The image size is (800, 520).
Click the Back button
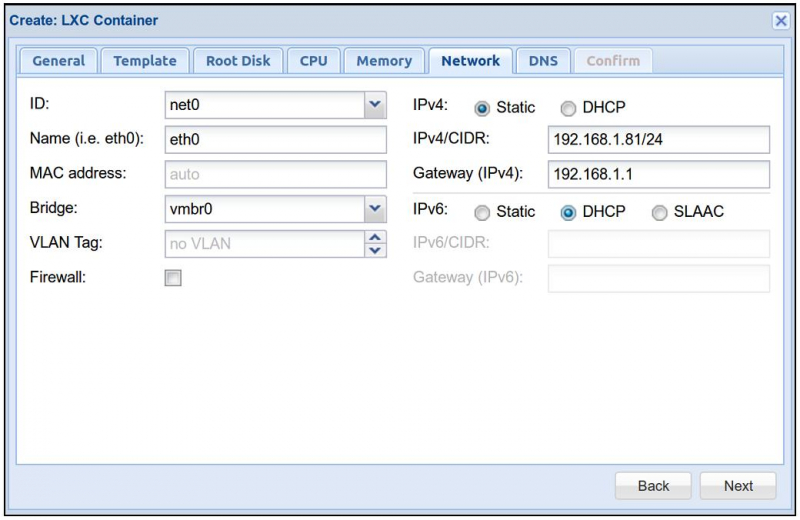pyautogui.click(x=653, y=486)
